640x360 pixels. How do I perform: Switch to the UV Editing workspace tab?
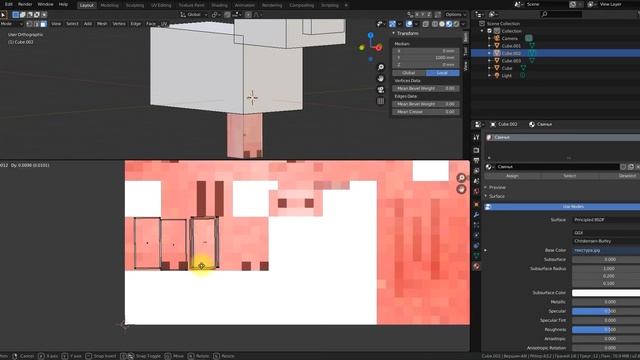tap(161, 5)
